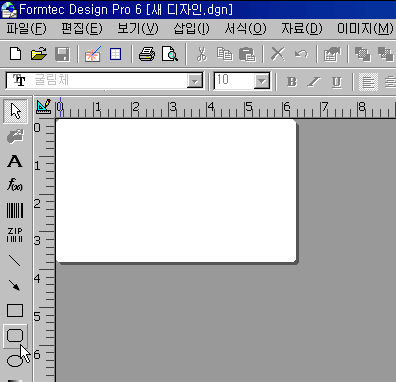This screenshot has height=382, width=396.
Task: Click the Formtec app icon in title bar
Action: tap(9, 9)
